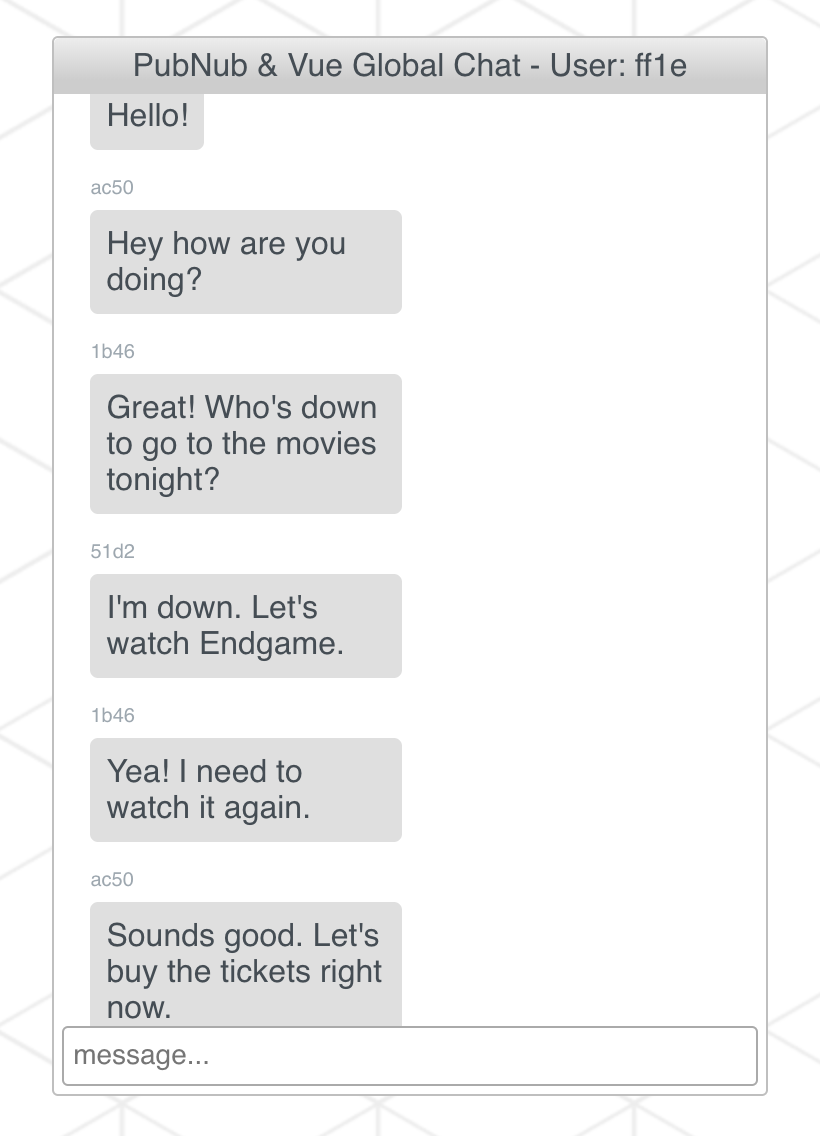Click the ac50 username above "Sounds good" message
The width and height of the screenshot is (820, 1136).
tap(111, 879)
